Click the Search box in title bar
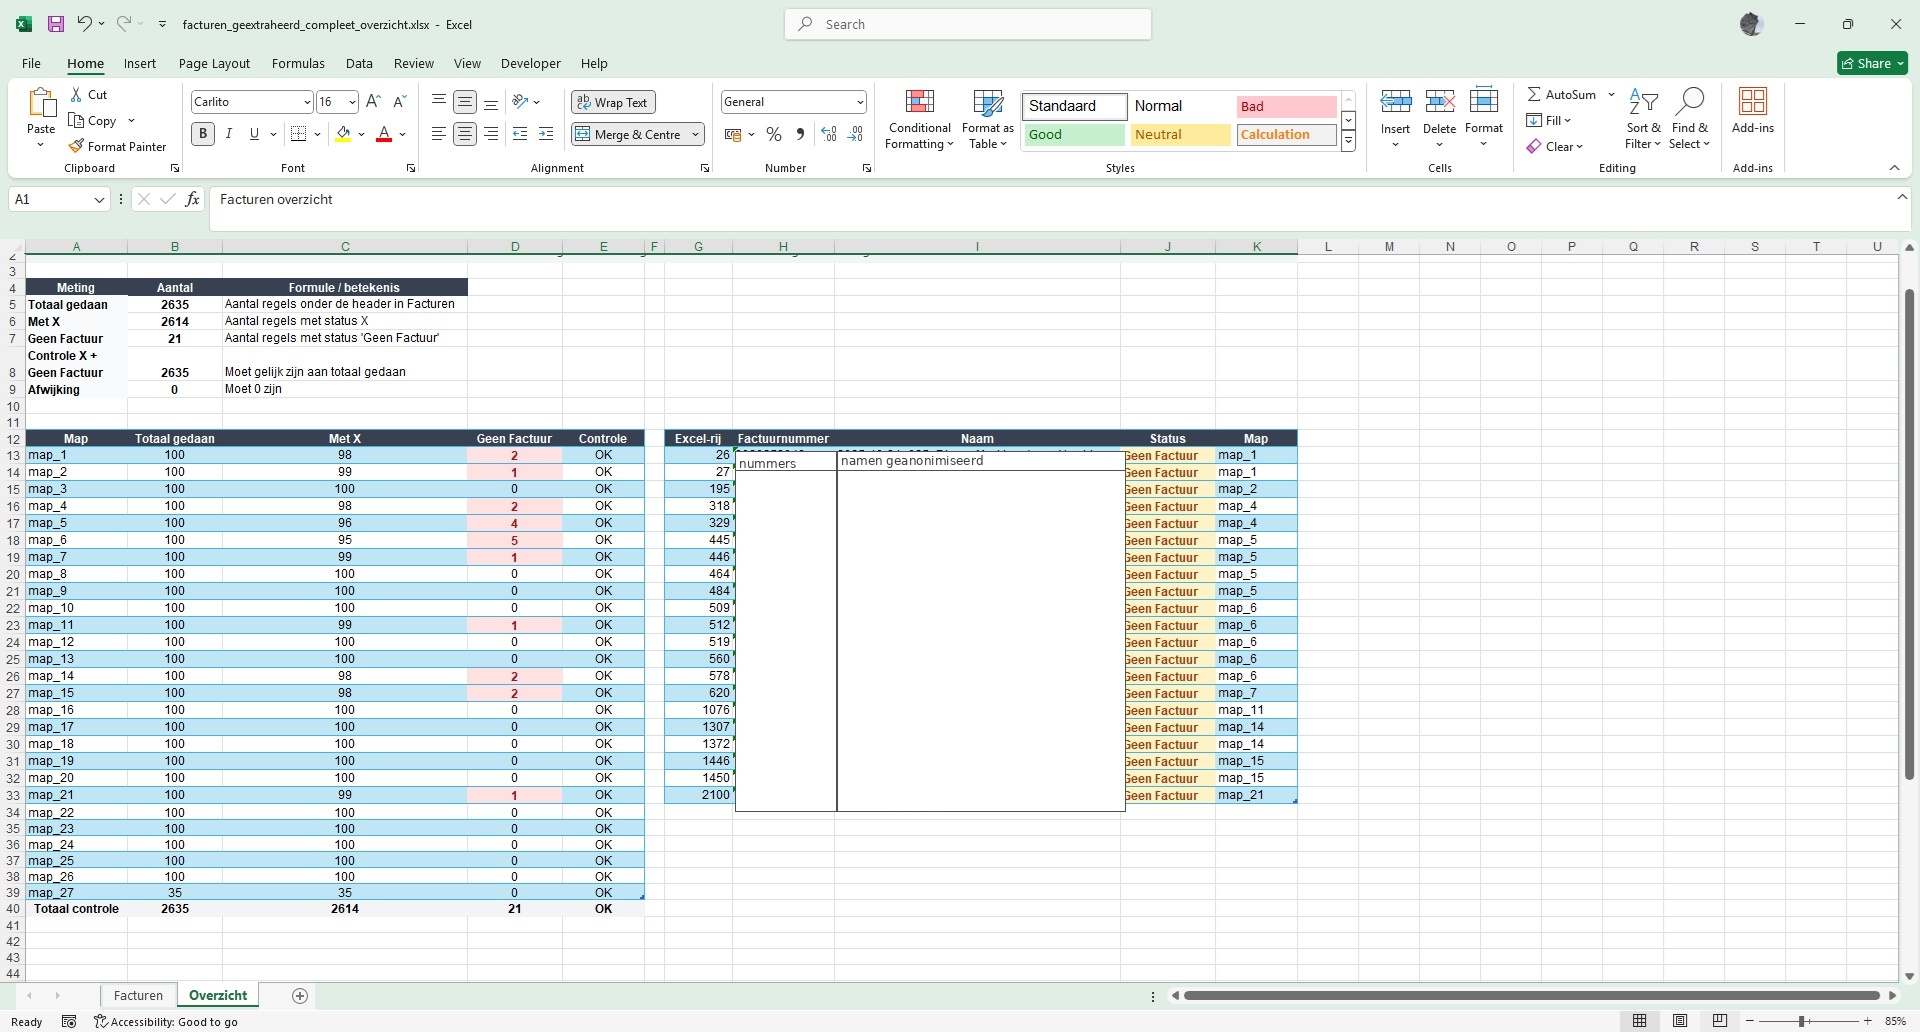 968,24
